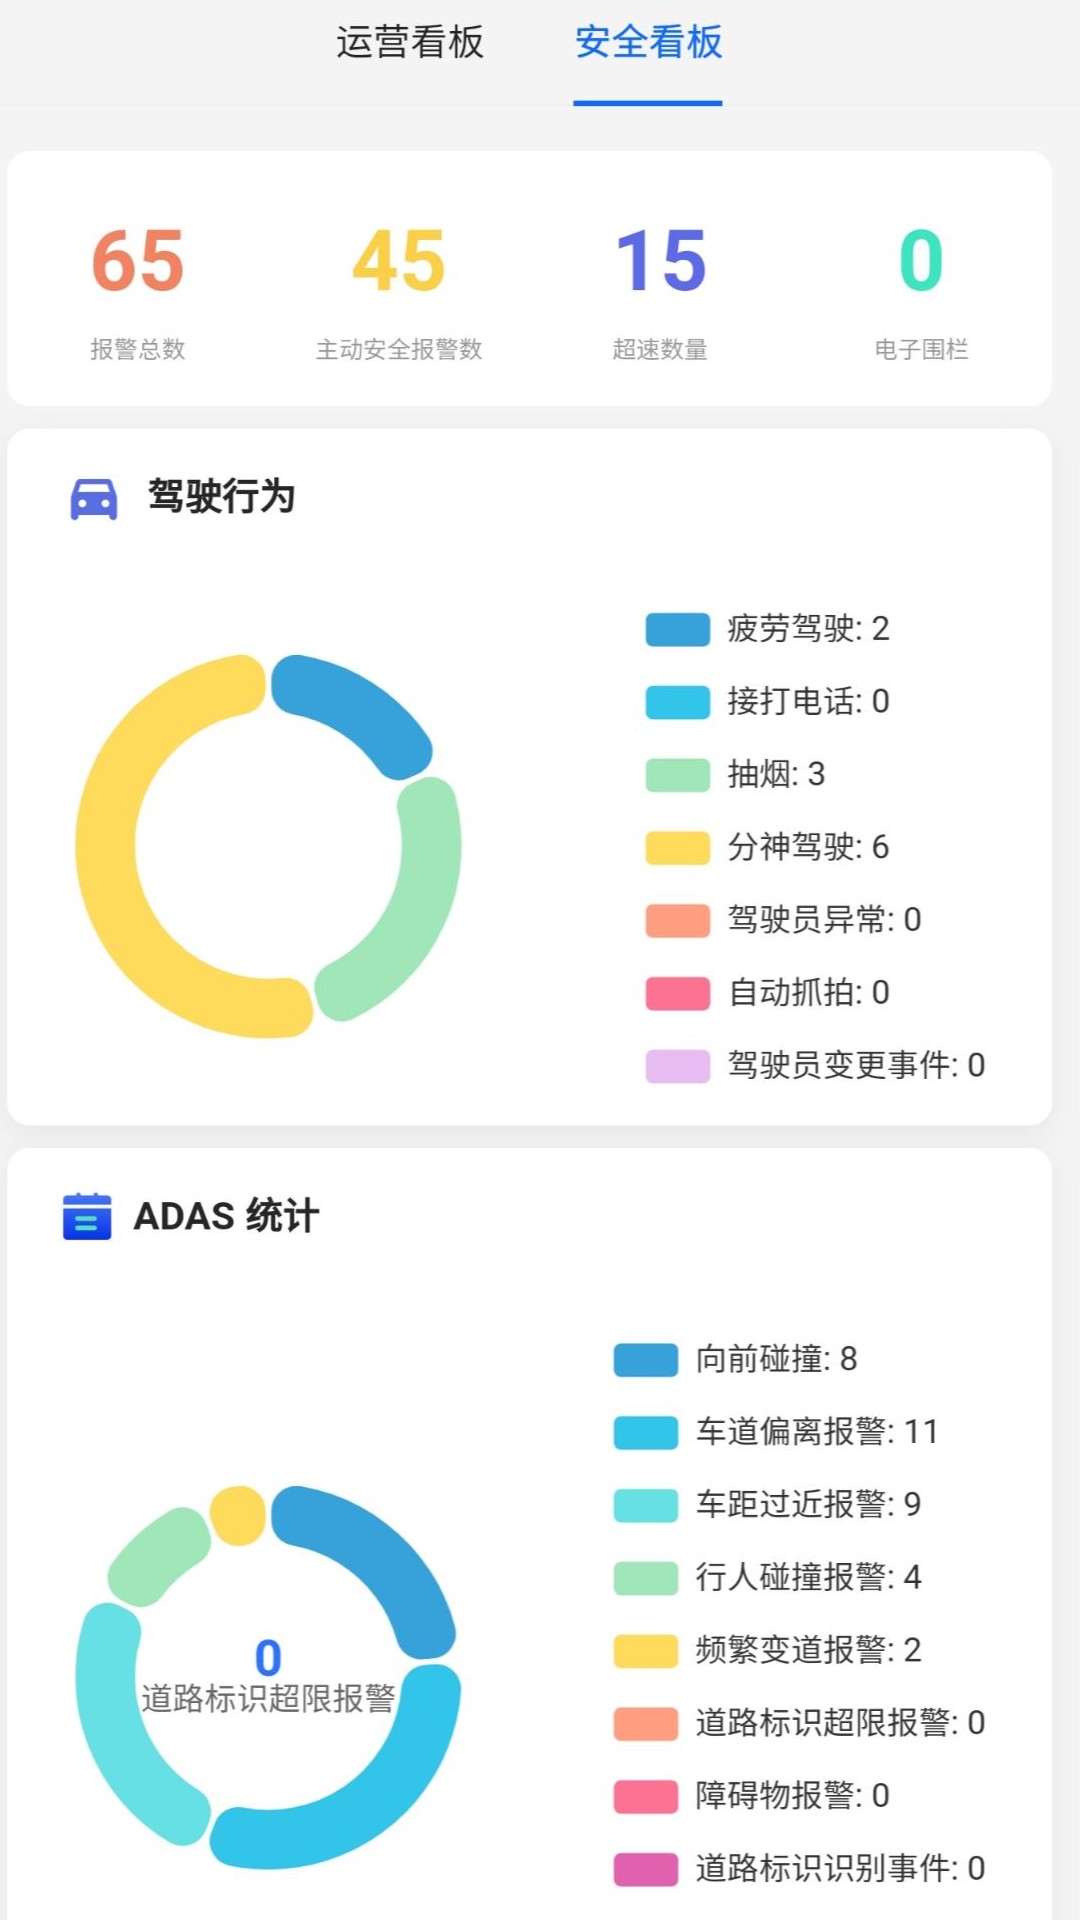This screenshot has width=1080, height=1920.
Task: Tap the 超速数量 15 statistic
Action: (660, 288)
